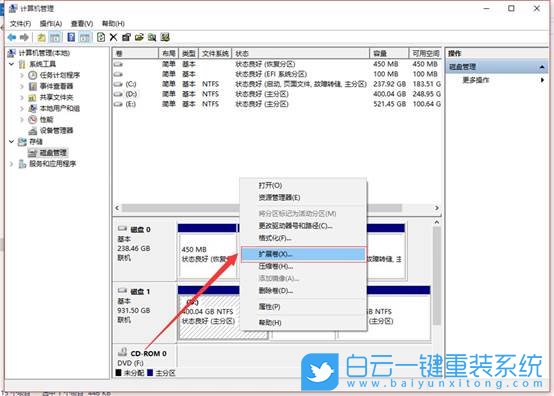Sort by the 布局 column header
554x396 pixels.
tap(169, 53)
